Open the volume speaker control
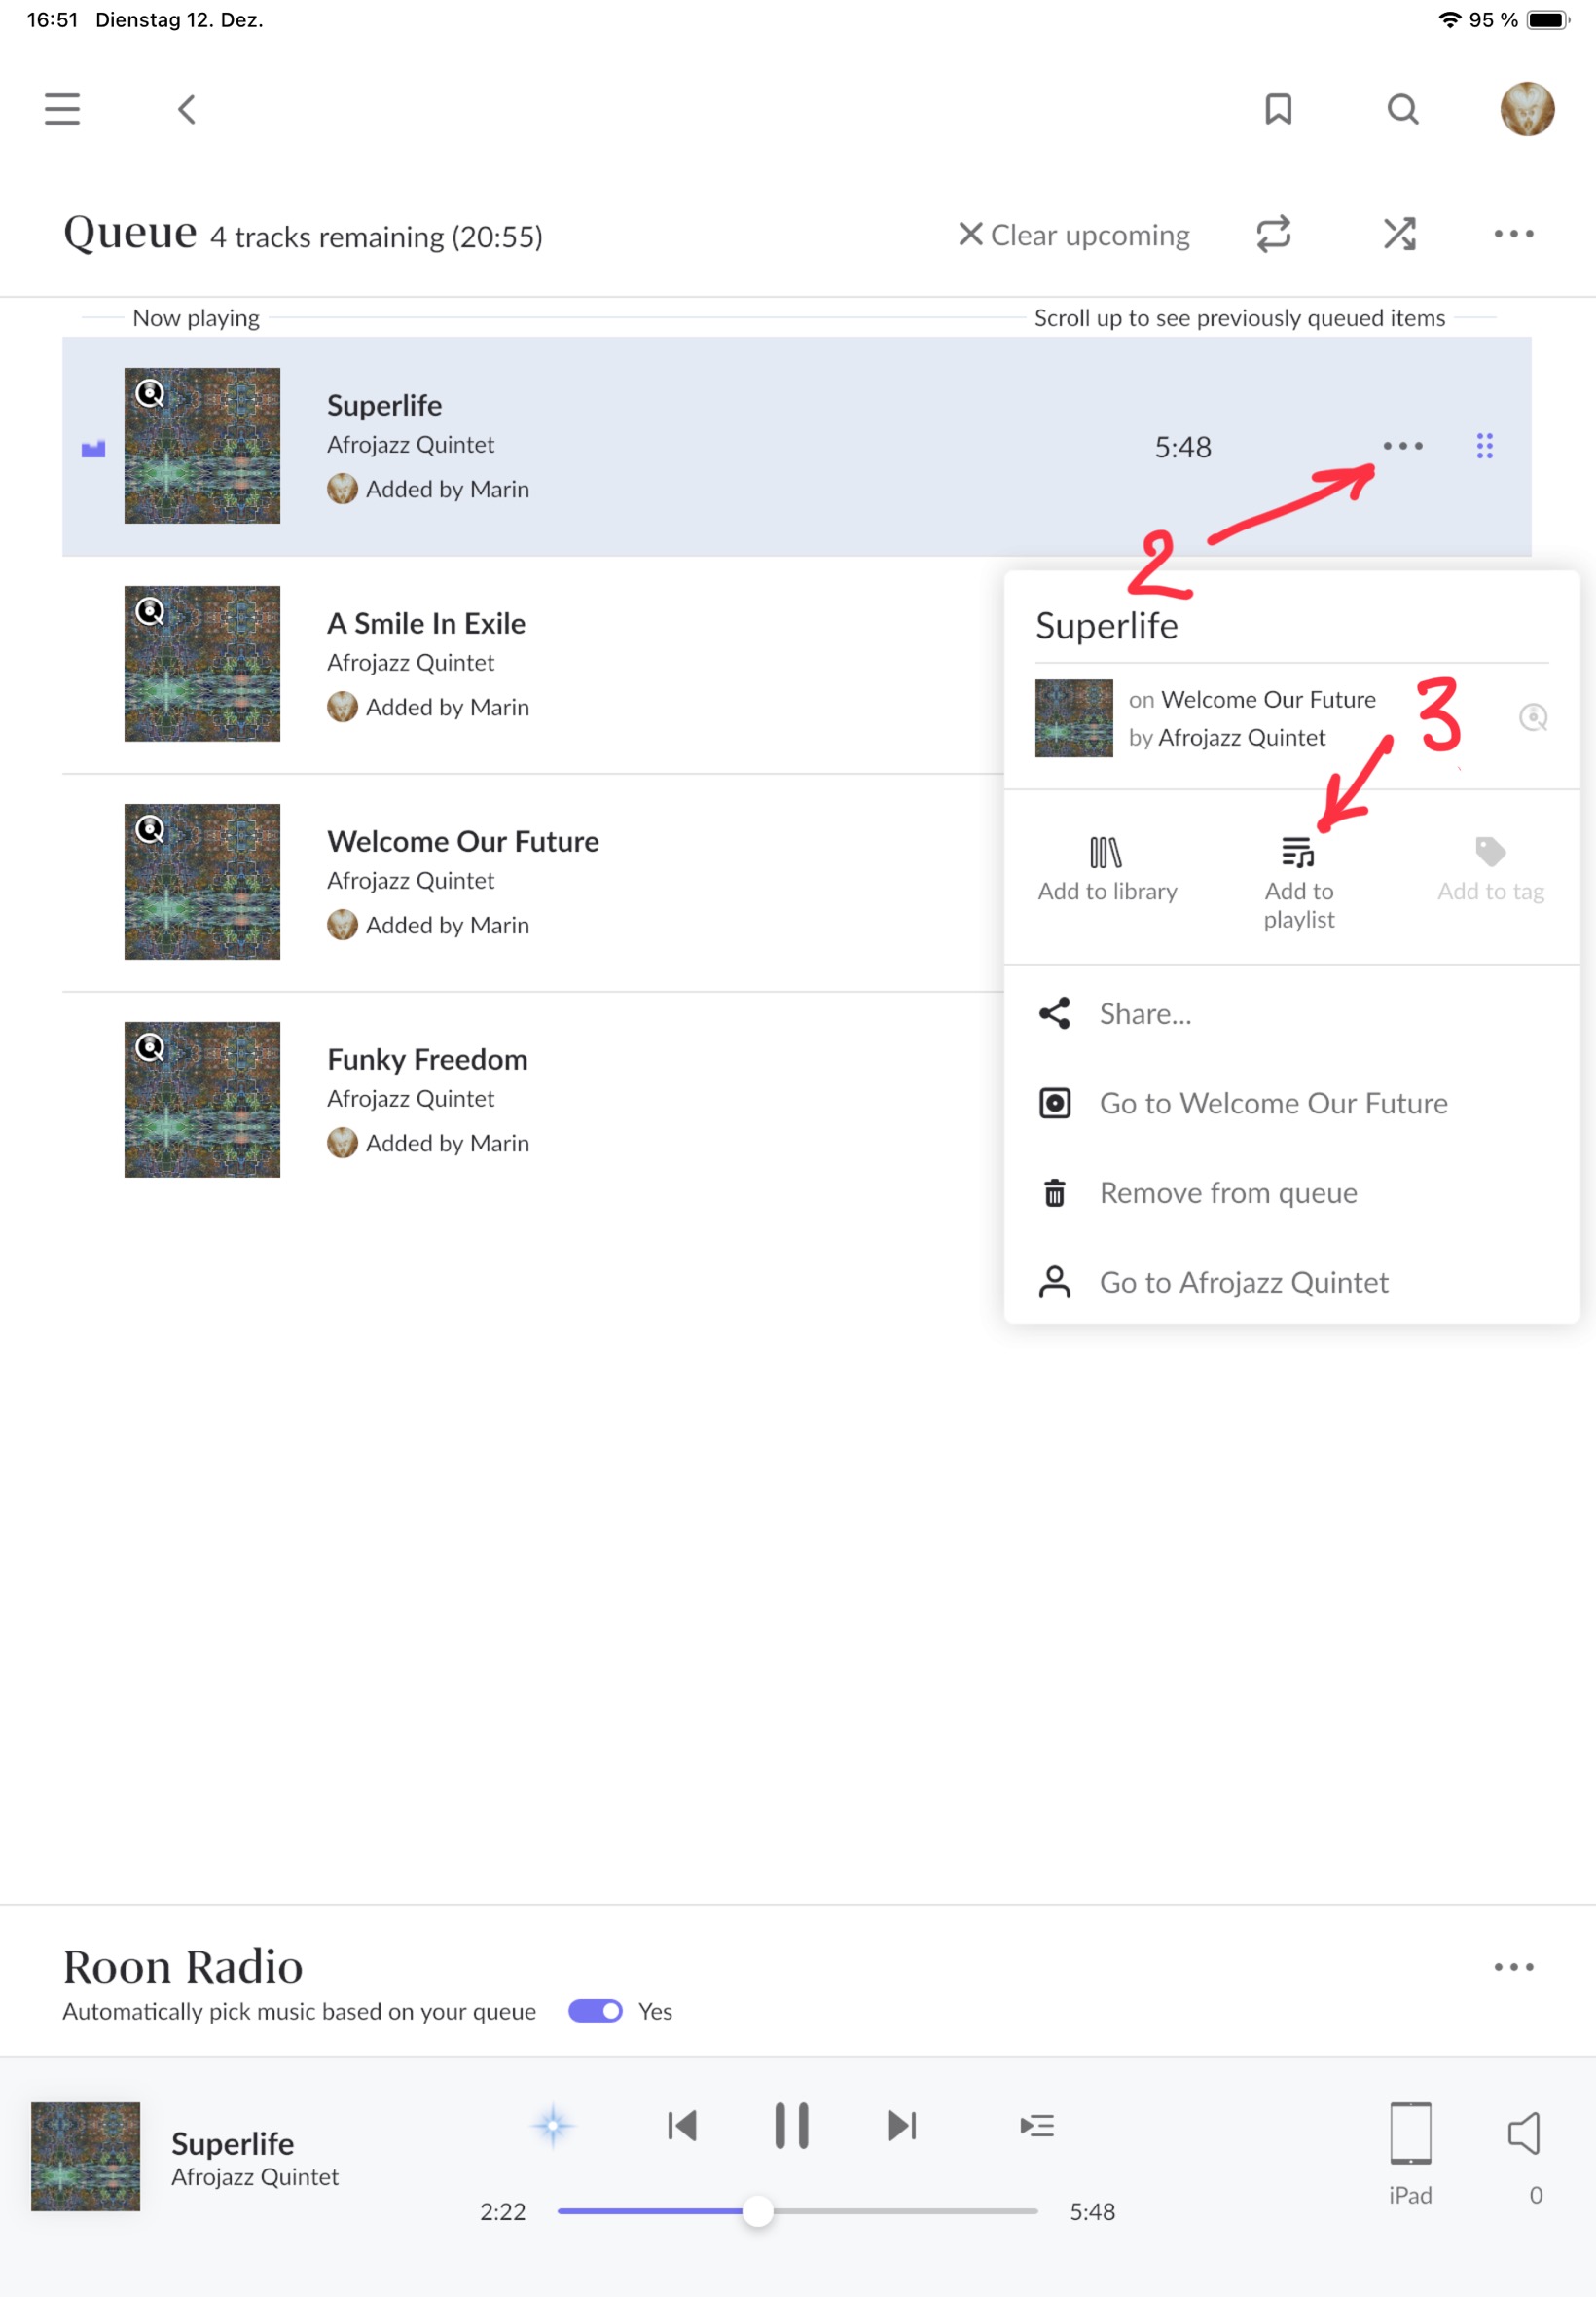Image resolution: width=1596 pixels, height=2297 pixels. point(1525,2133)
